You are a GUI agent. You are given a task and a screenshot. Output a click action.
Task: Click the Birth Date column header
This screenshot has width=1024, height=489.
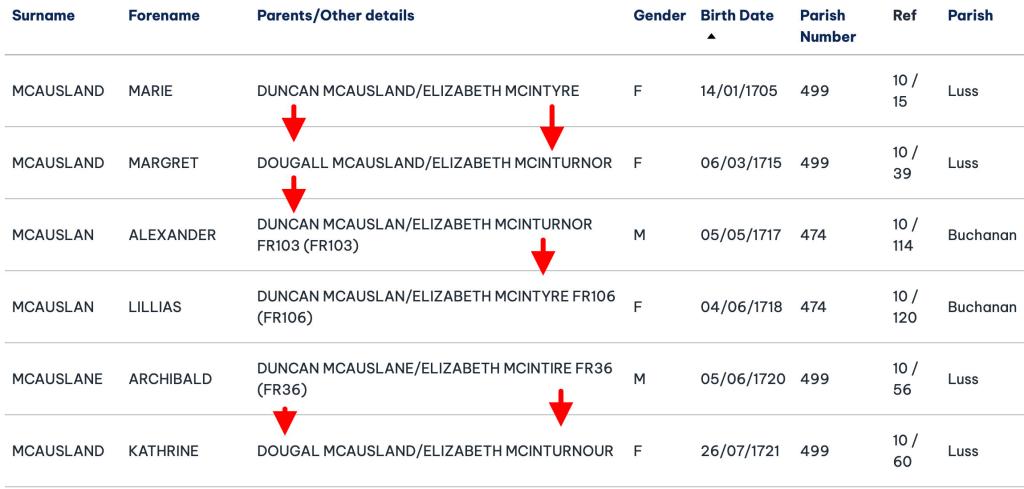tap(737, 16)
